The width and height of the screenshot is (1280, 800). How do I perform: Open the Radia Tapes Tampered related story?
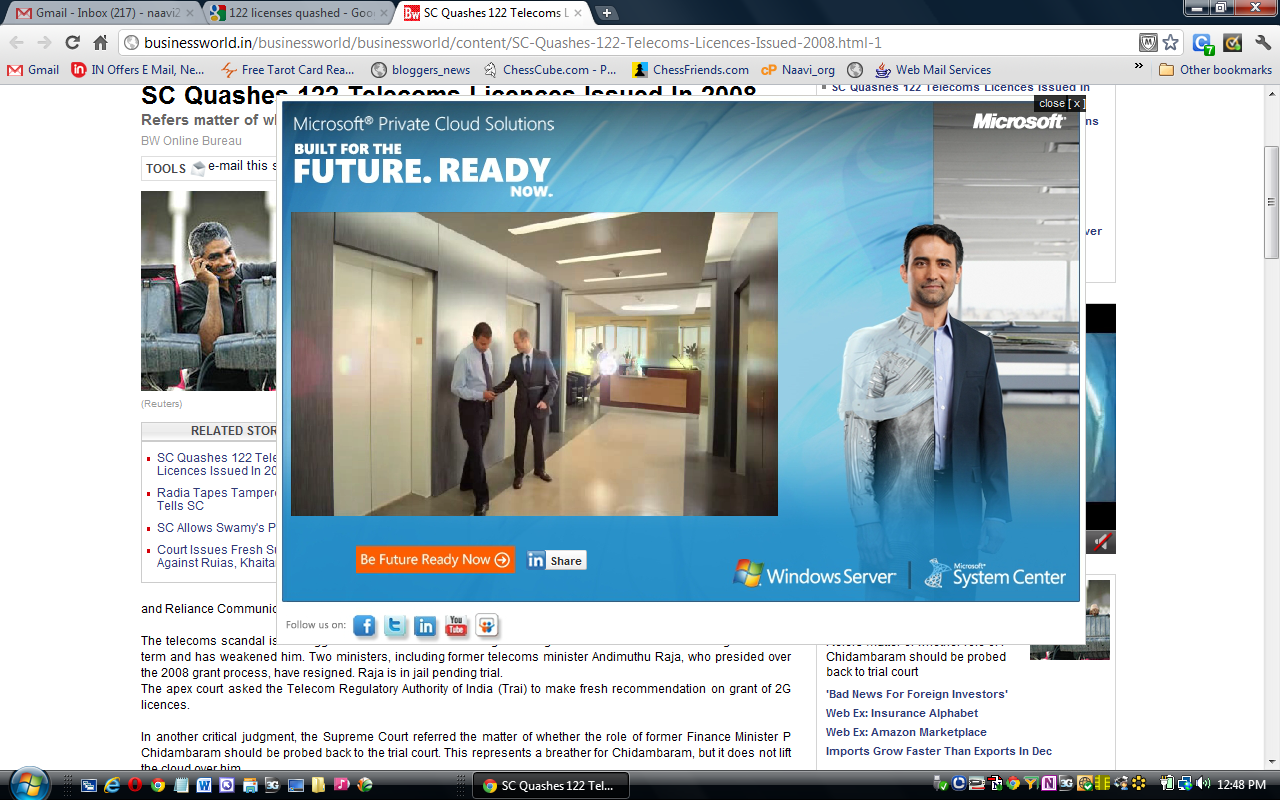coord(216,499)
